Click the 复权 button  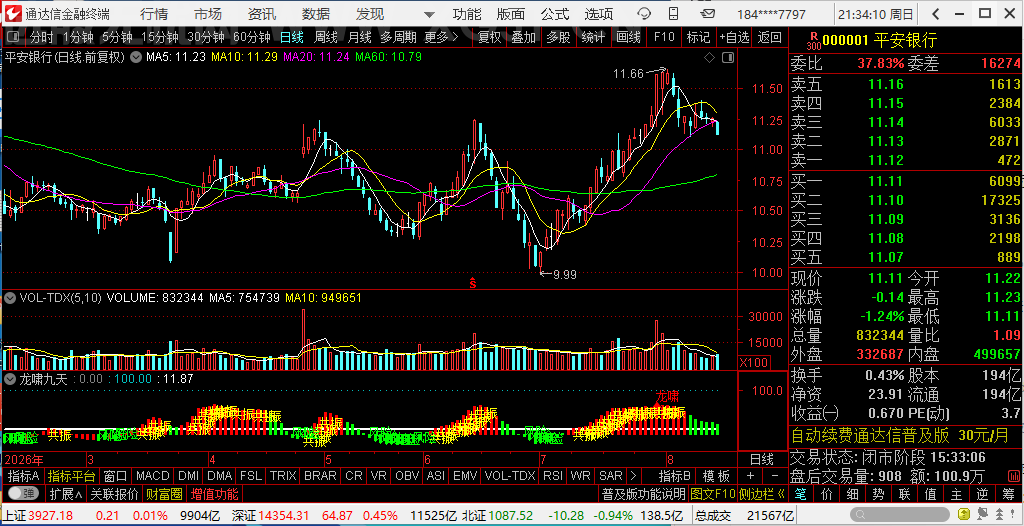click(489, 37)
